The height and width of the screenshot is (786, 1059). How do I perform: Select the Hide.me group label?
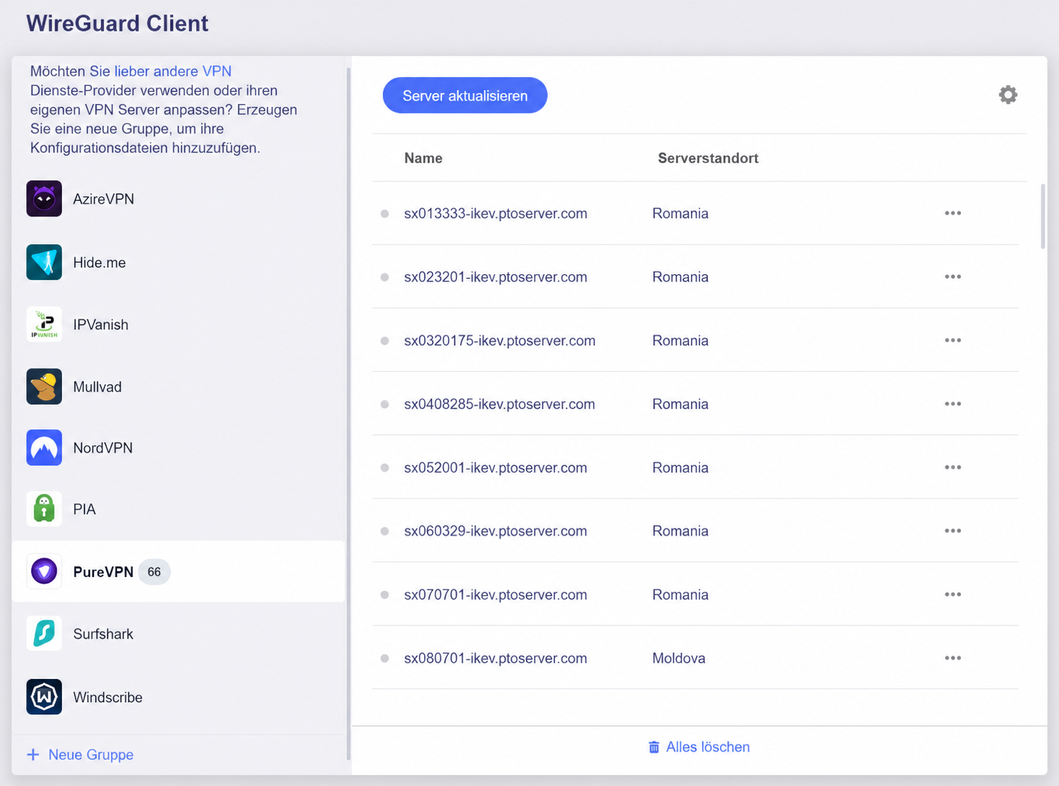(x=99, y=263)
